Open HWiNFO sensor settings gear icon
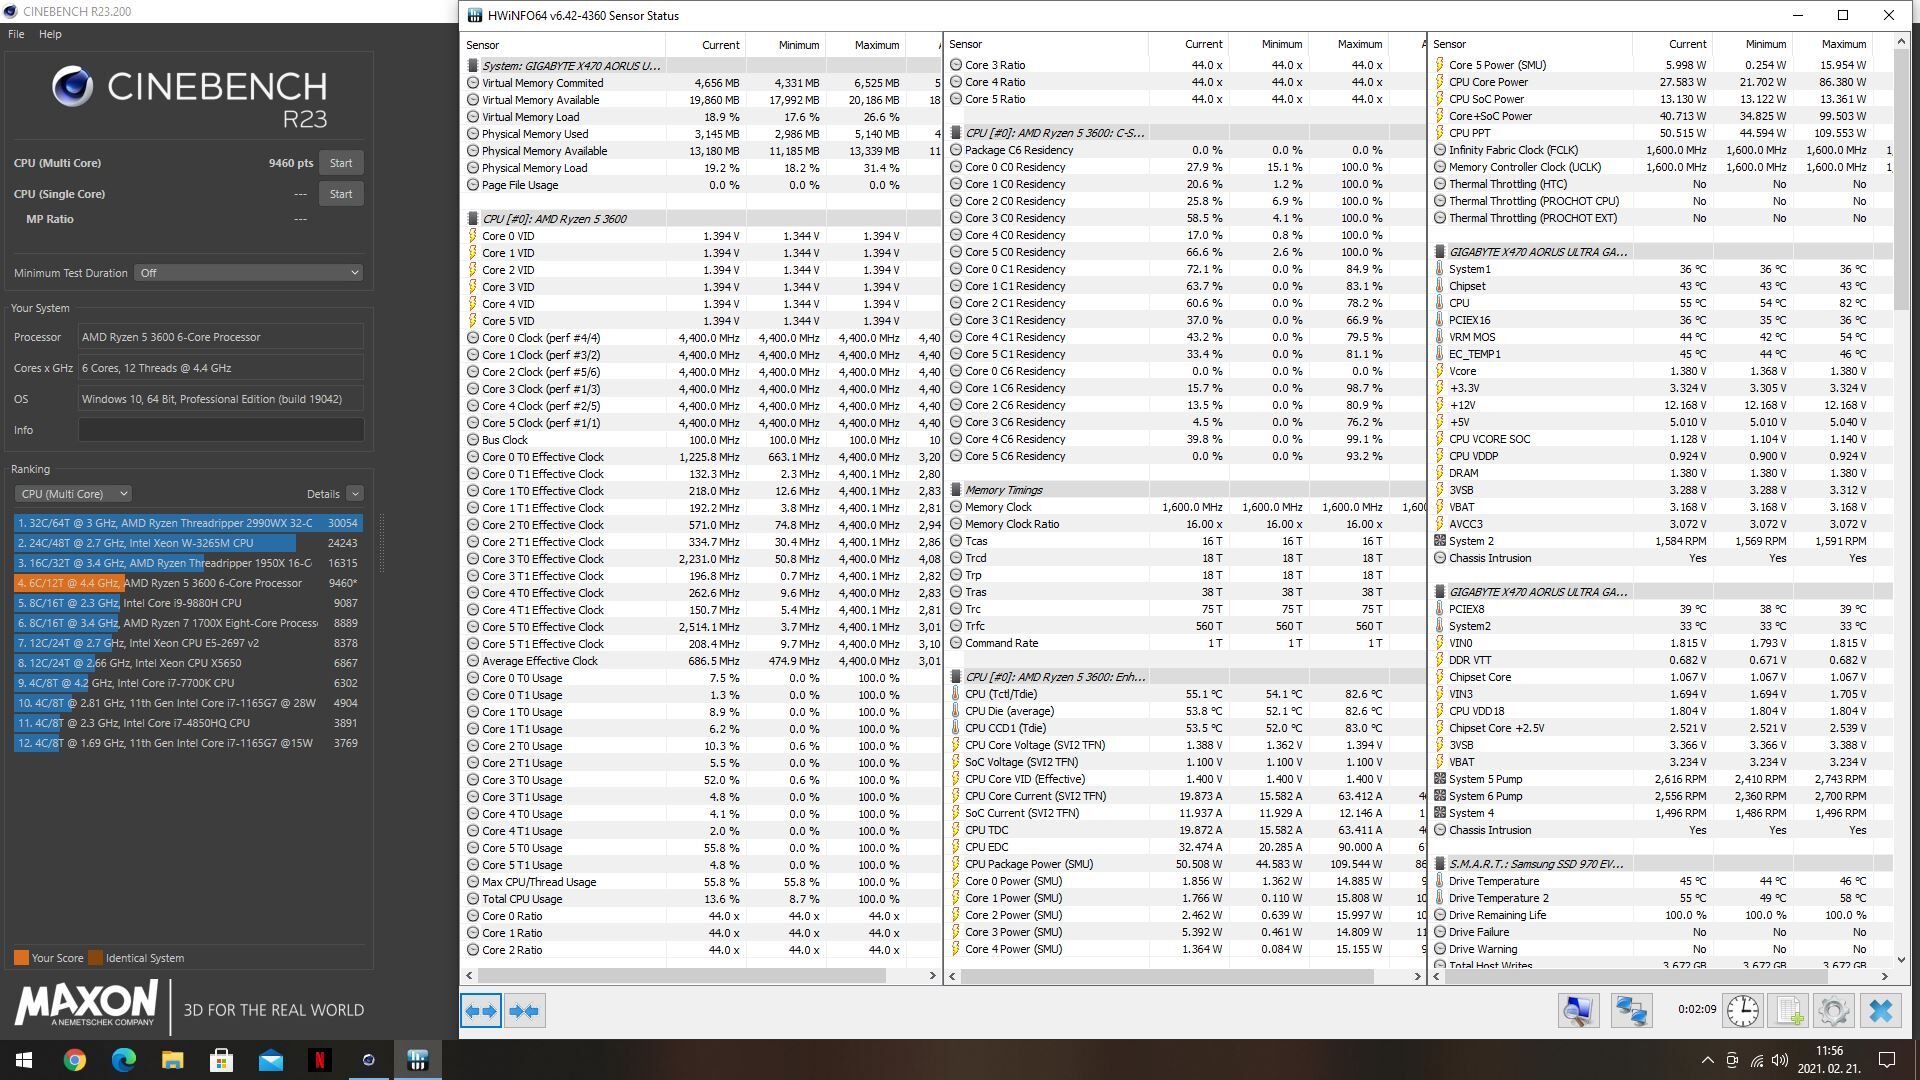 click(x=1833, y=1011)
